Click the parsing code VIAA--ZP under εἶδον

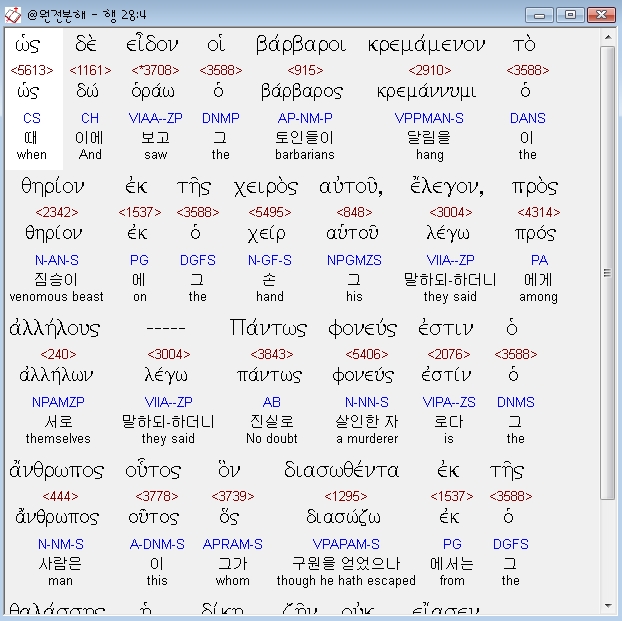click(155, 118)
